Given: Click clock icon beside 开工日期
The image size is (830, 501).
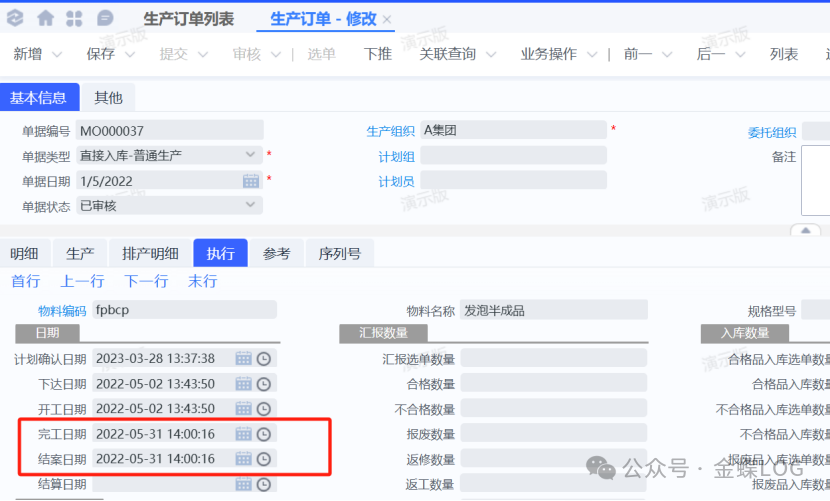Looking at the screenshot, I should [264, 408].
